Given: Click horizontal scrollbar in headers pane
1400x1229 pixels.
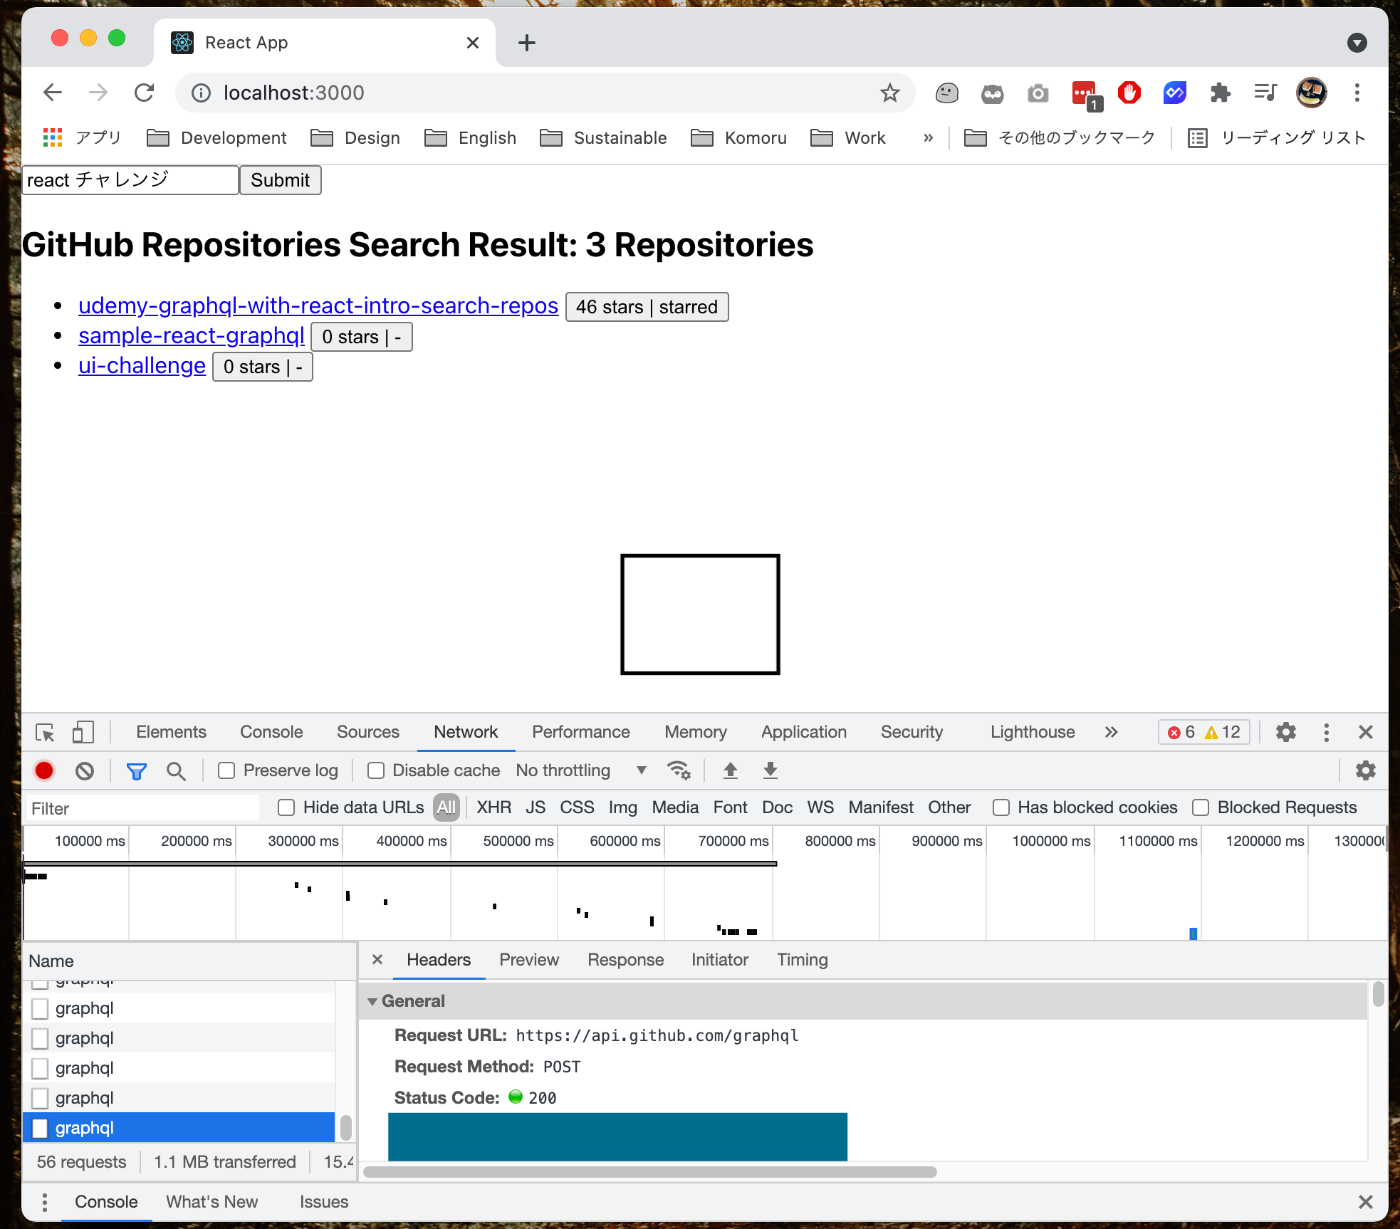Looking at the screenshot, I should click(x=650, y=1172).
